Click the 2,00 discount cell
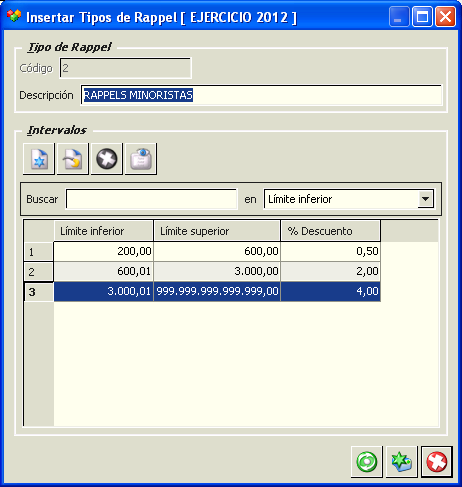 [x=331, y=271]
